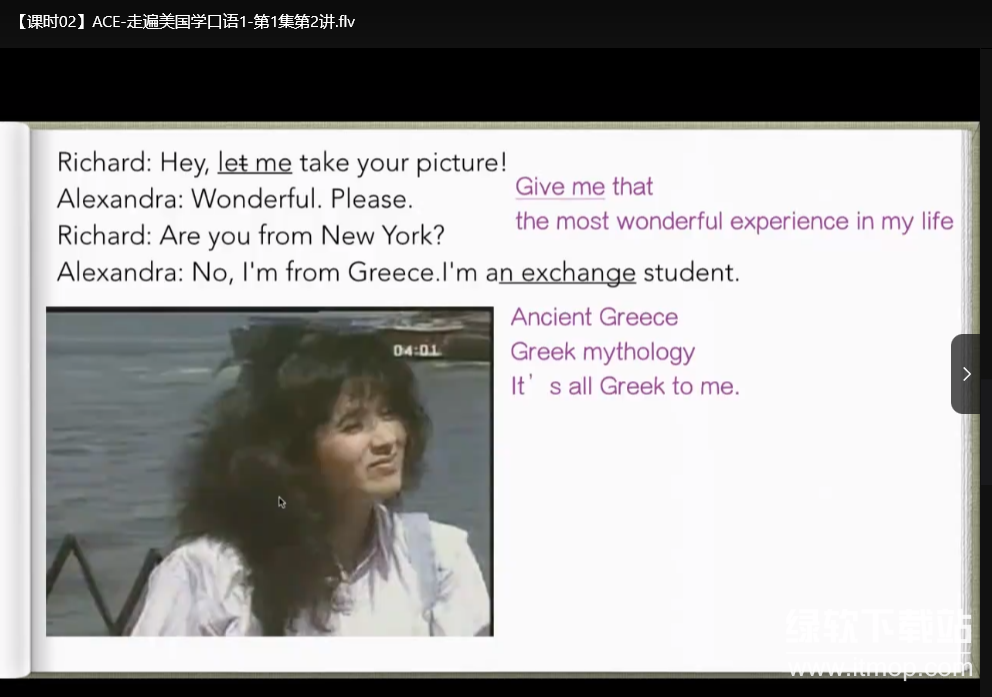992x697 pixels.
Task: Click the left curled page edge
Action: coord(14,400)
